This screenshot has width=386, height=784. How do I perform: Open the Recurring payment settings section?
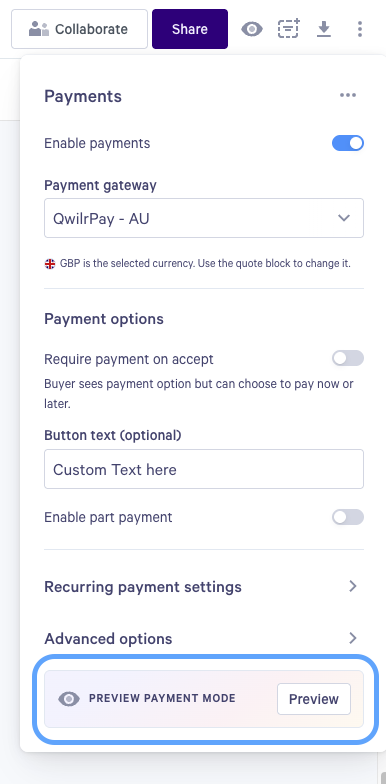coord(204,586)
